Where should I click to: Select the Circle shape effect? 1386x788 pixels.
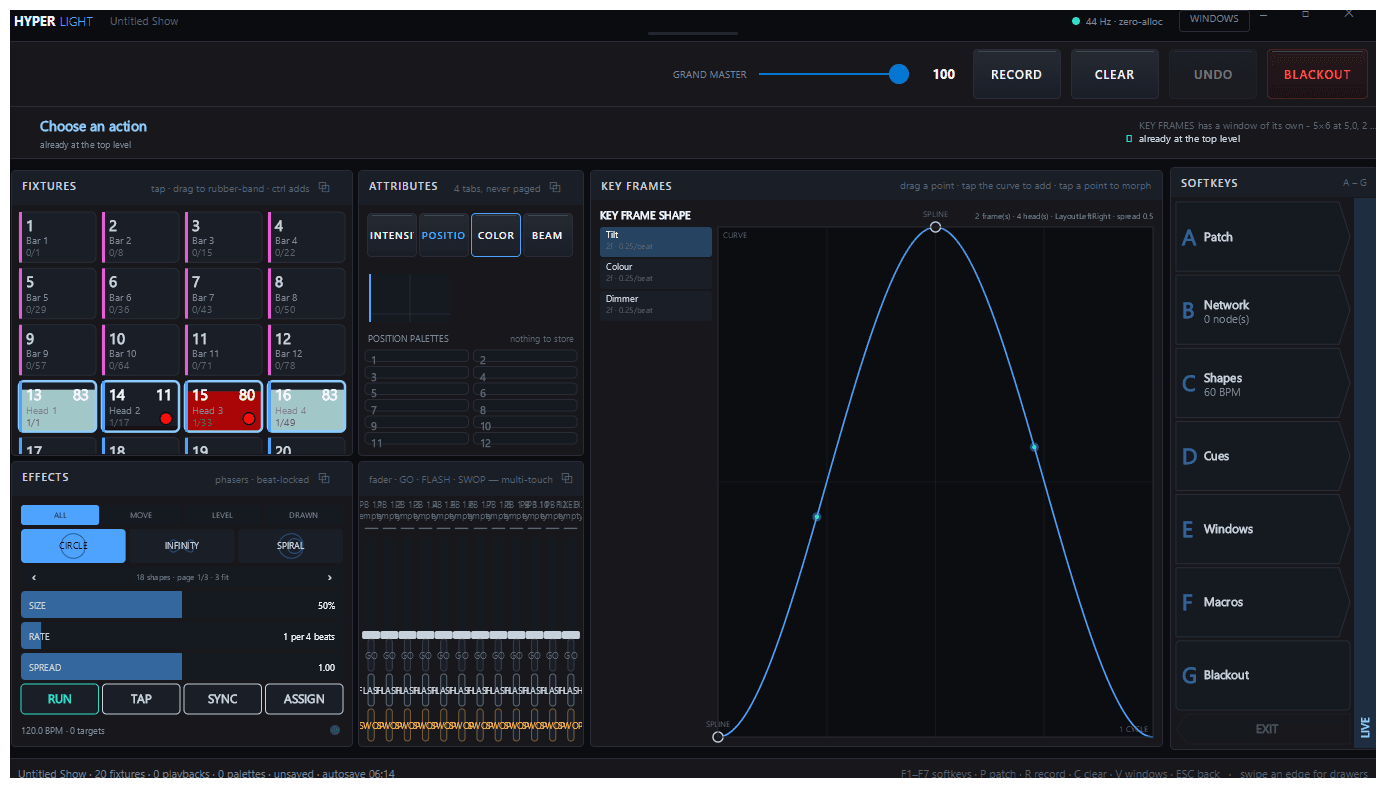click(x=73, y=546)
